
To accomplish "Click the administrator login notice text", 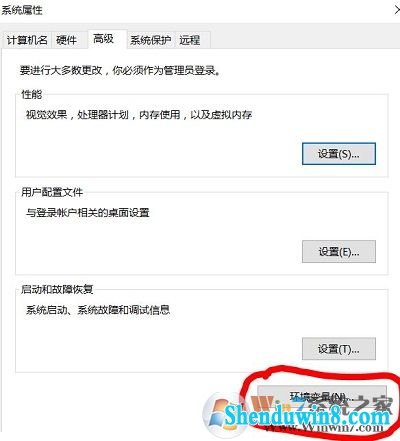I will [120, 70].
